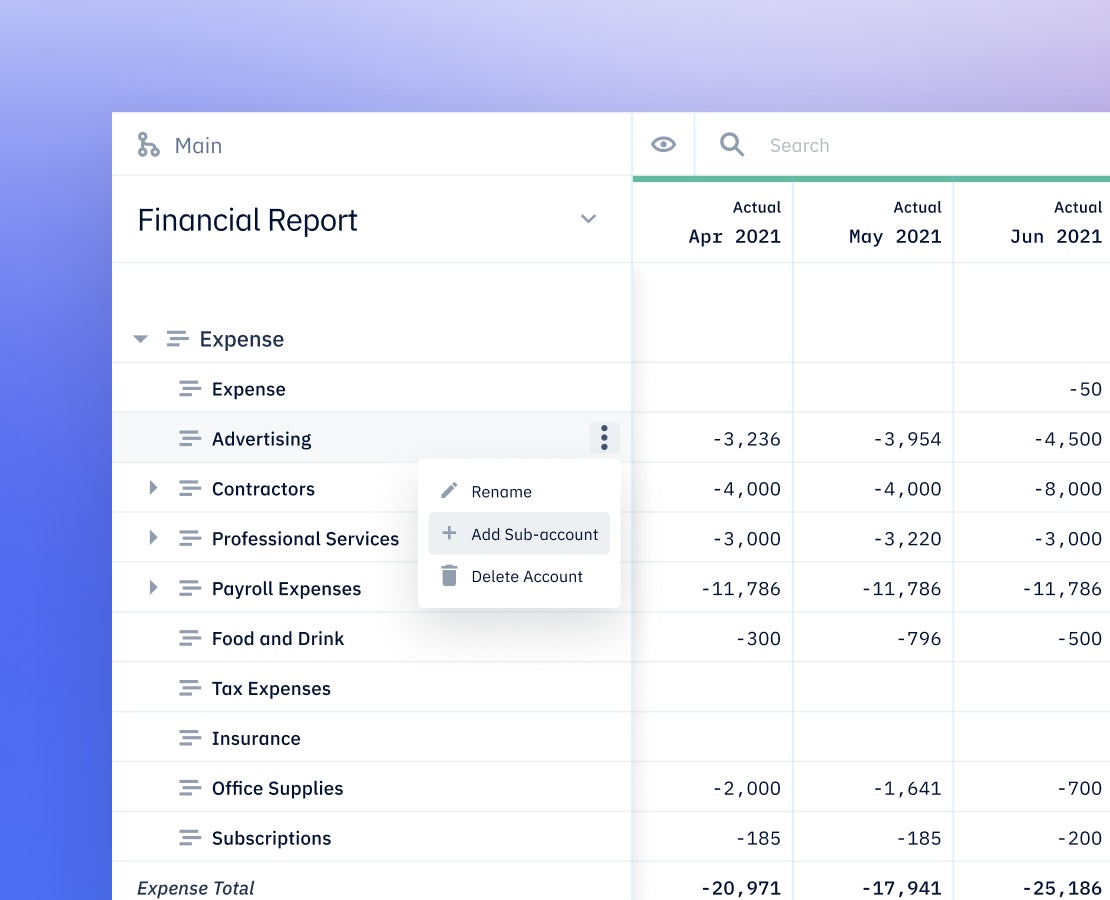The image size is (1110, 900).
Task: Select the Tax Expenses account
Action: click(x=271, y=688)
